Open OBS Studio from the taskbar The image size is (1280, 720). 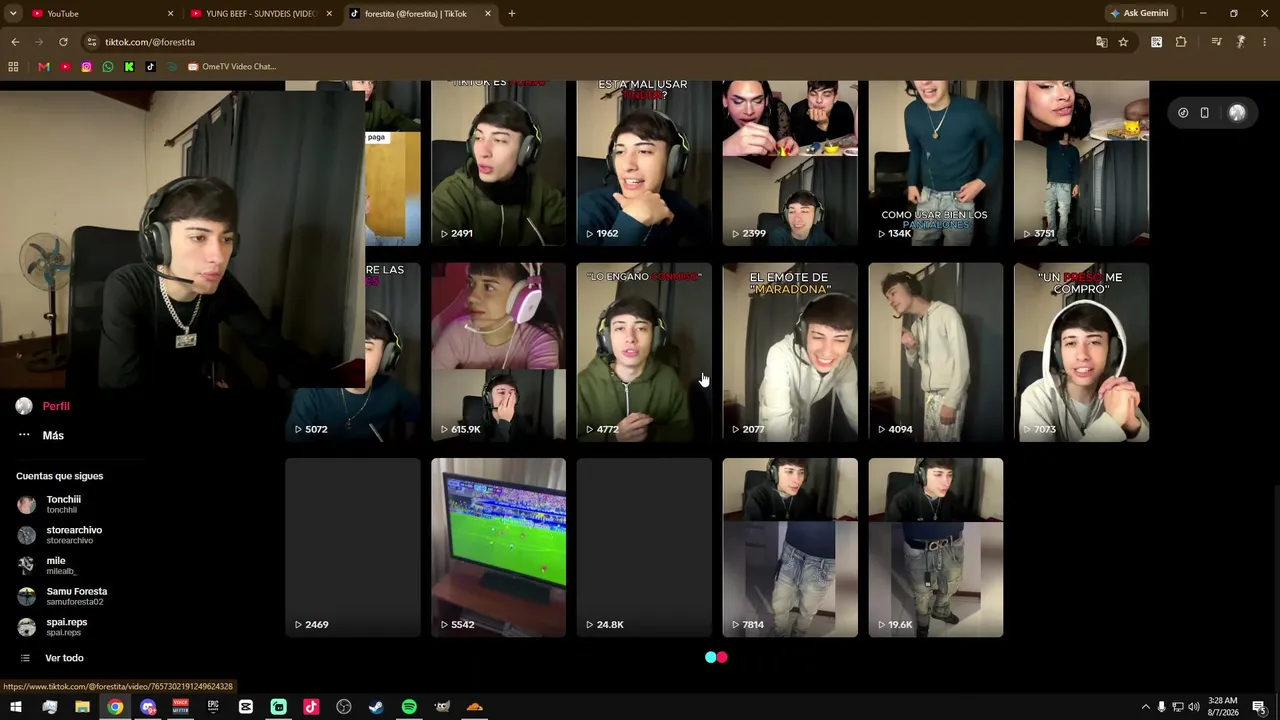pyautogui.click(x=344, y=707)
